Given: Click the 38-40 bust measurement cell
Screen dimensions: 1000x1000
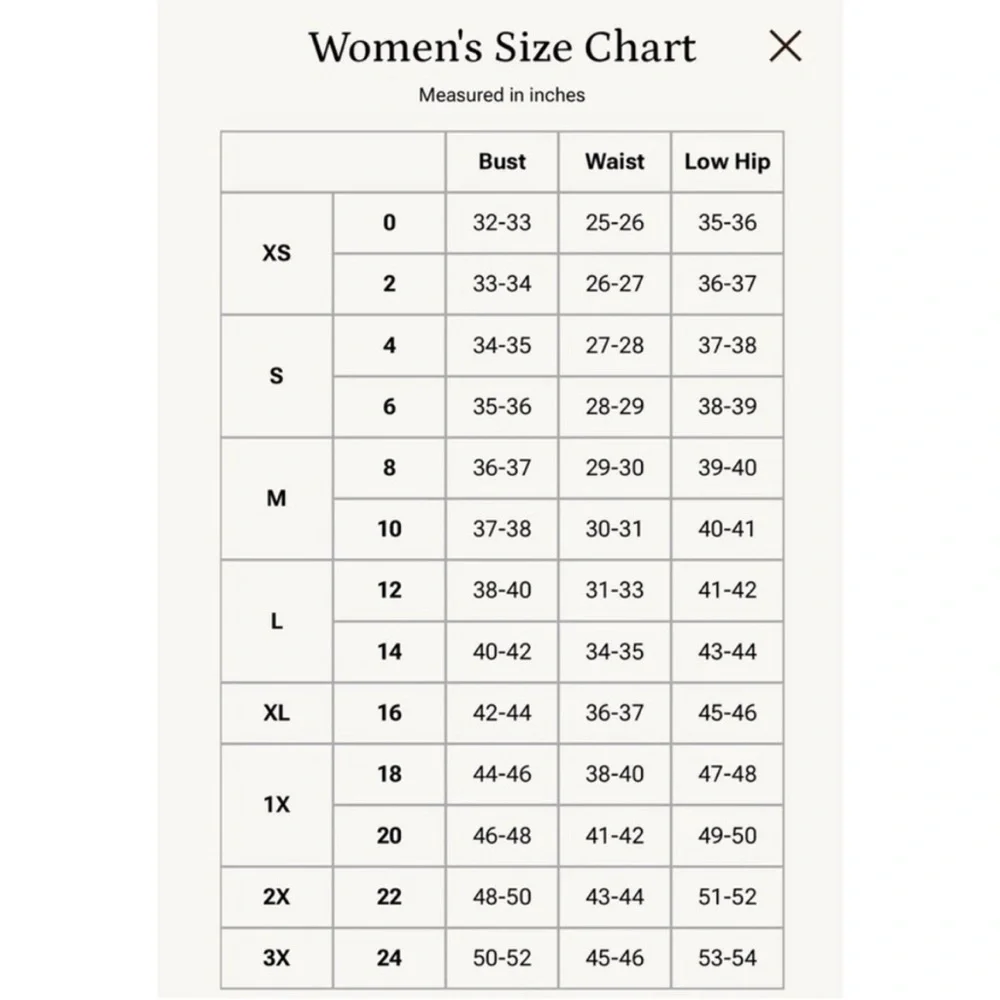Looking at the screenshot, I should [502, 590].
